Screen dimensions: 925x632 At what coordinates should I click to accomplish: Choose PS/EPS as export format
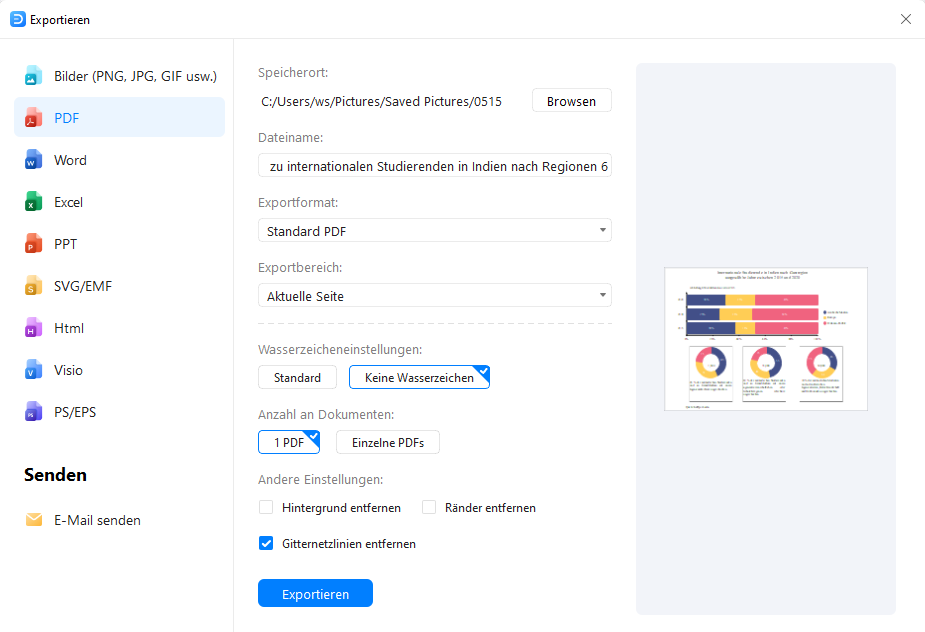click(x=119, y=412)
